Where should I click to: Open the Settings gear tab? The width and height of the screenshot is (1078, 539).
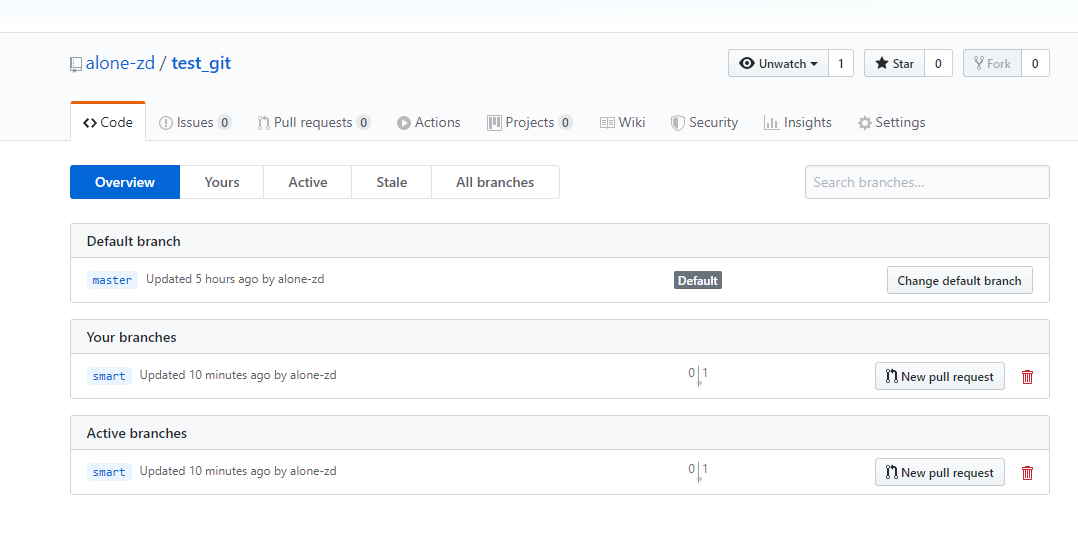tap(891, 122)
